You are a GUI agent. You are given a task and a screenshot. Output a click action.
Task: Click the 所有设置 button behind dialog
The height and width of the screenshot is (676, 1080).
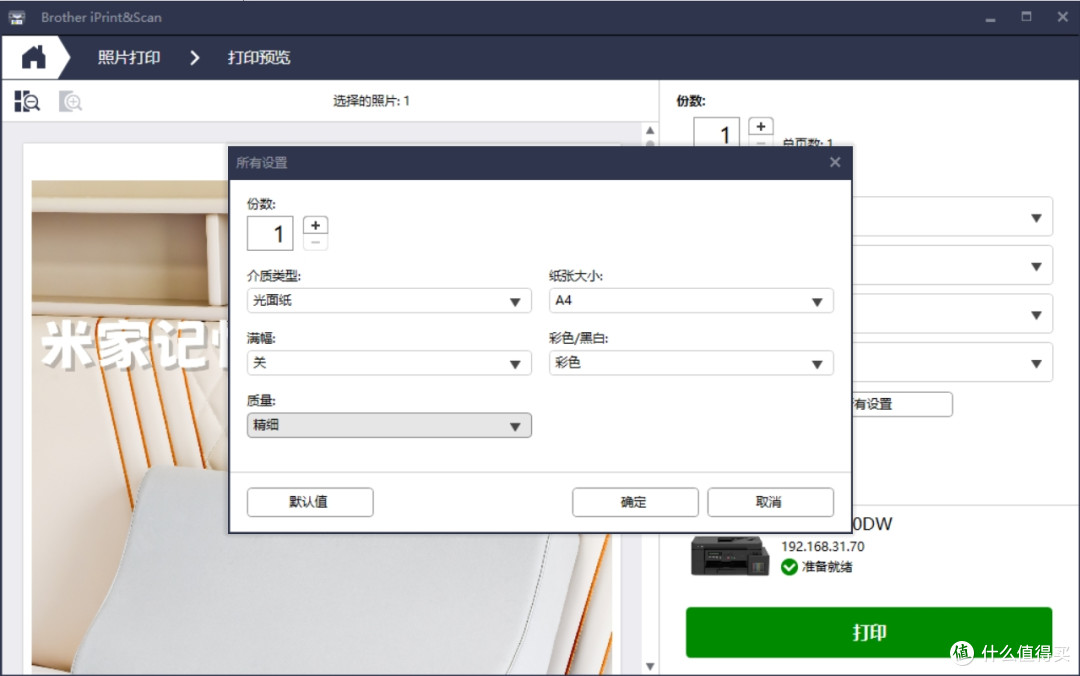point(902,404)
